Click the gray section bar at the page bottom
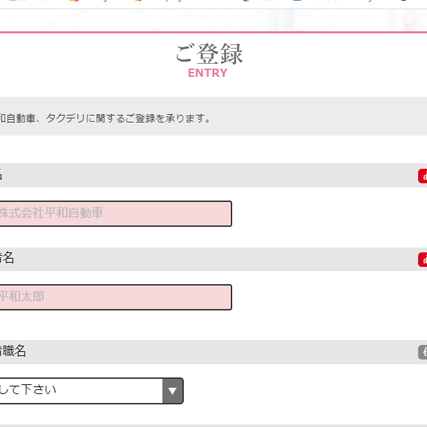 (x=213, y=426)
